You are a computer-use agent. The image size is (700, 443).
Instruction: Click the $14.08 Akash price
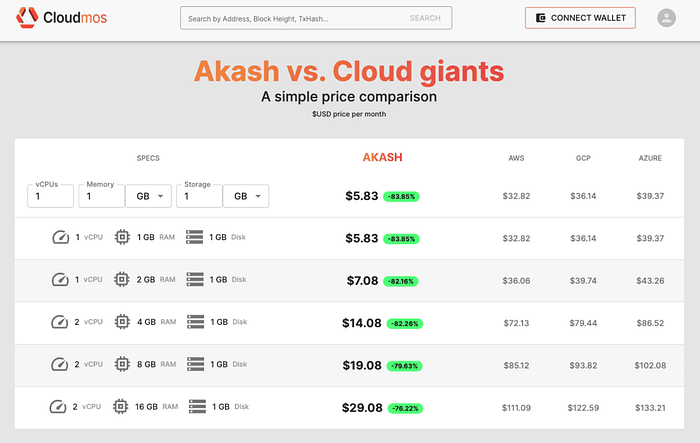[x=362, y=323]
